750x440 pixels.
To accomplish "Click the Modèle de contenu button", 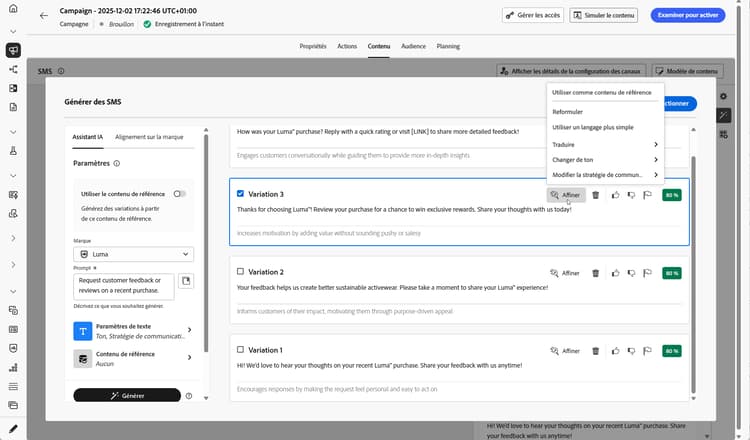I will pos(687,71).
